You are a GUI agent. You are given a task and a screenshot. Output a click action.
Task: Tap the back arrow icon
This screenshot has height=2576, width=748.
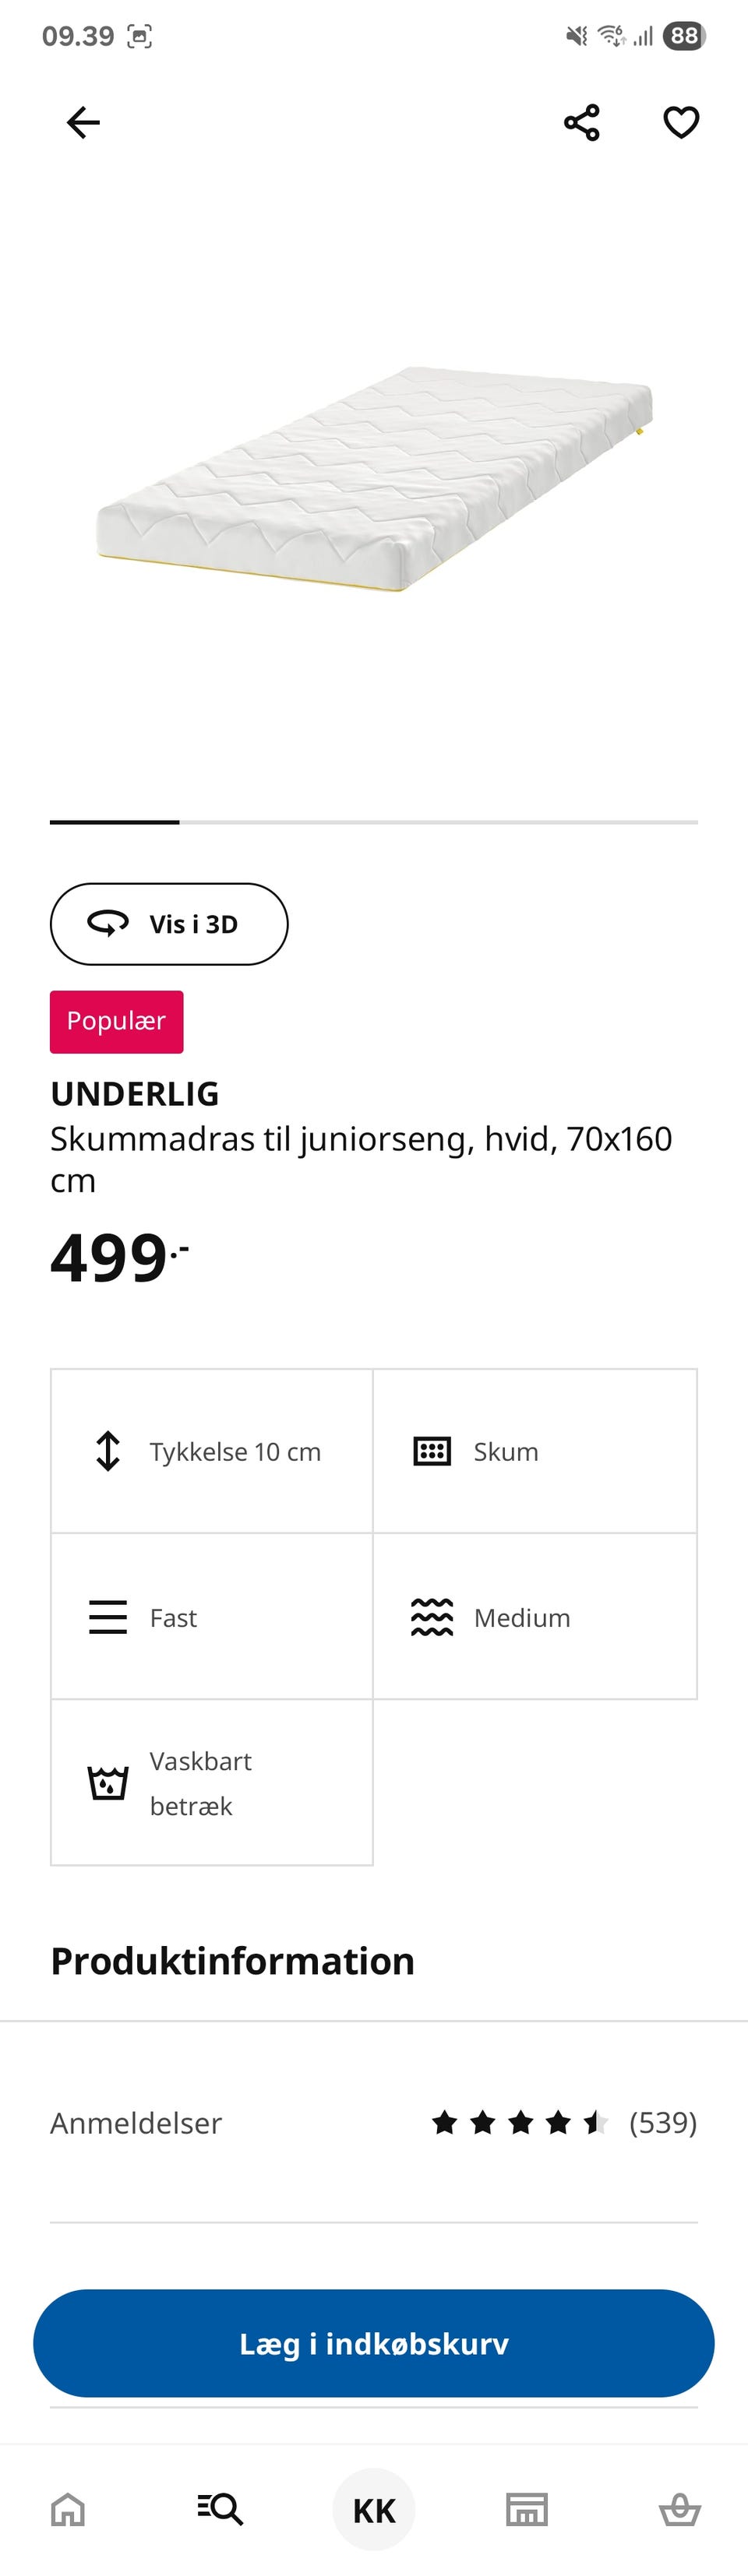coord(83,123)
